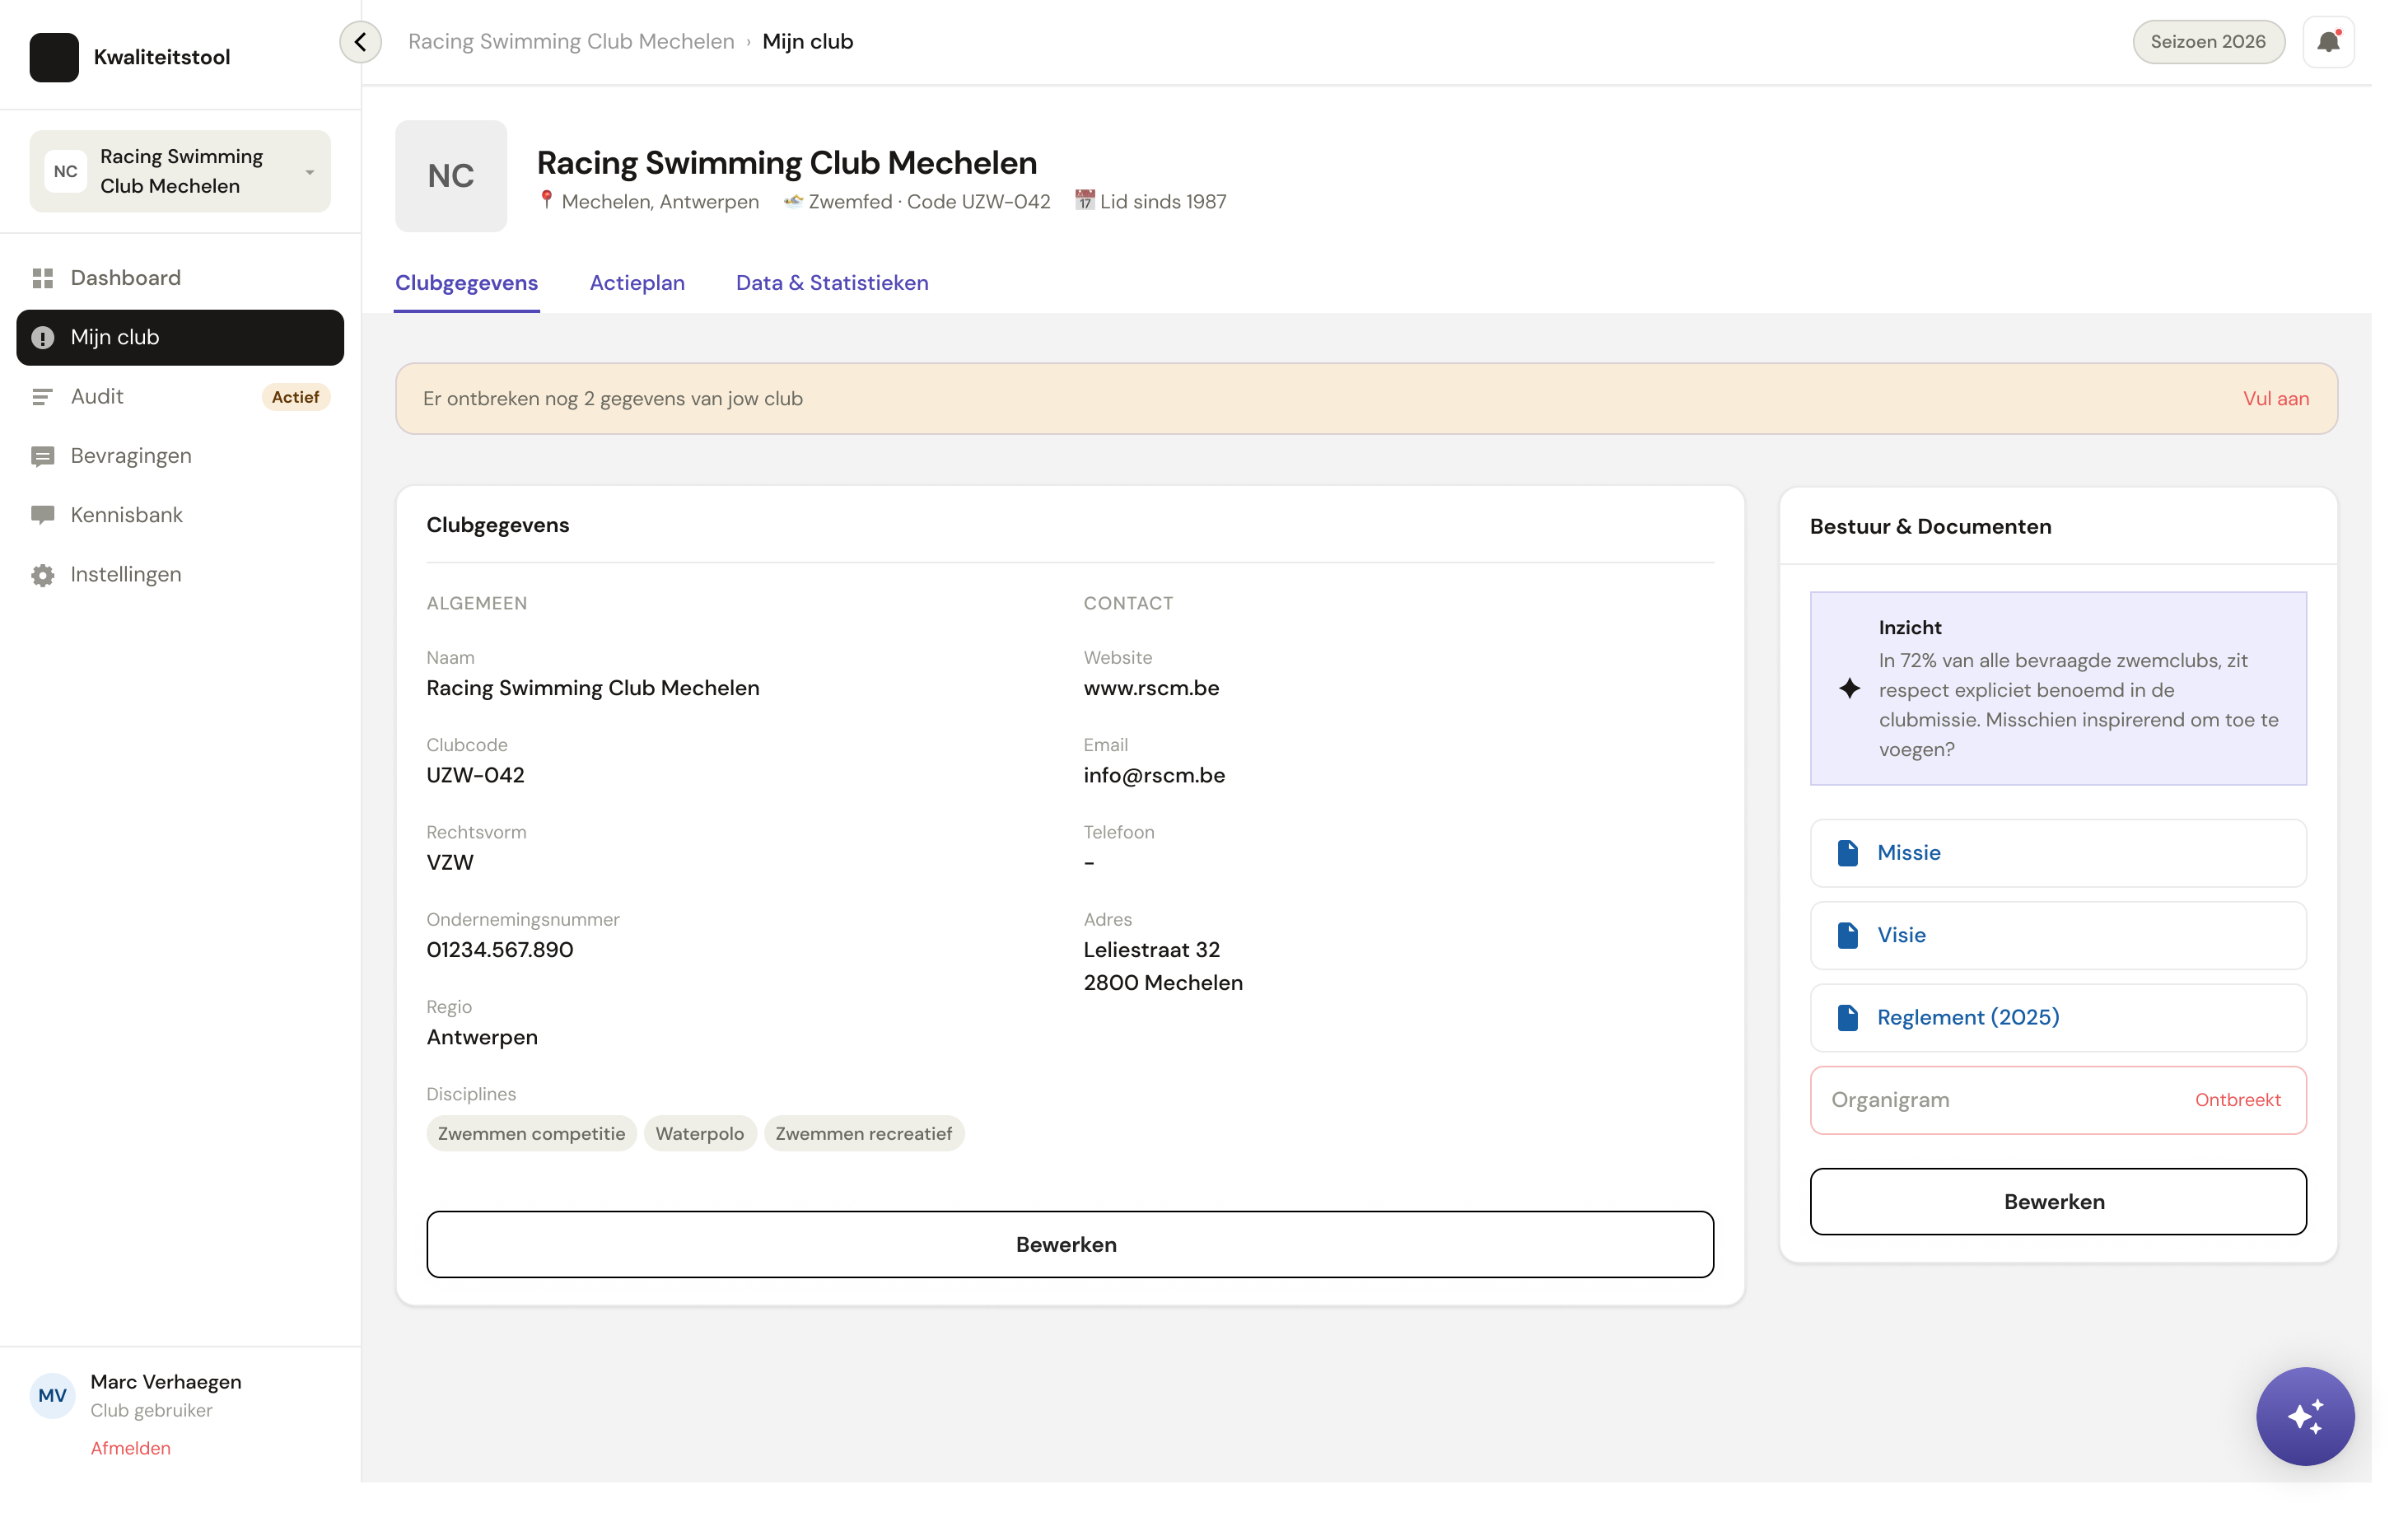The width and height of the screenshot is (2408, 1522).
Task: Click the Zwemmen recreatief discipline chip
Action: pos(864,1133)
